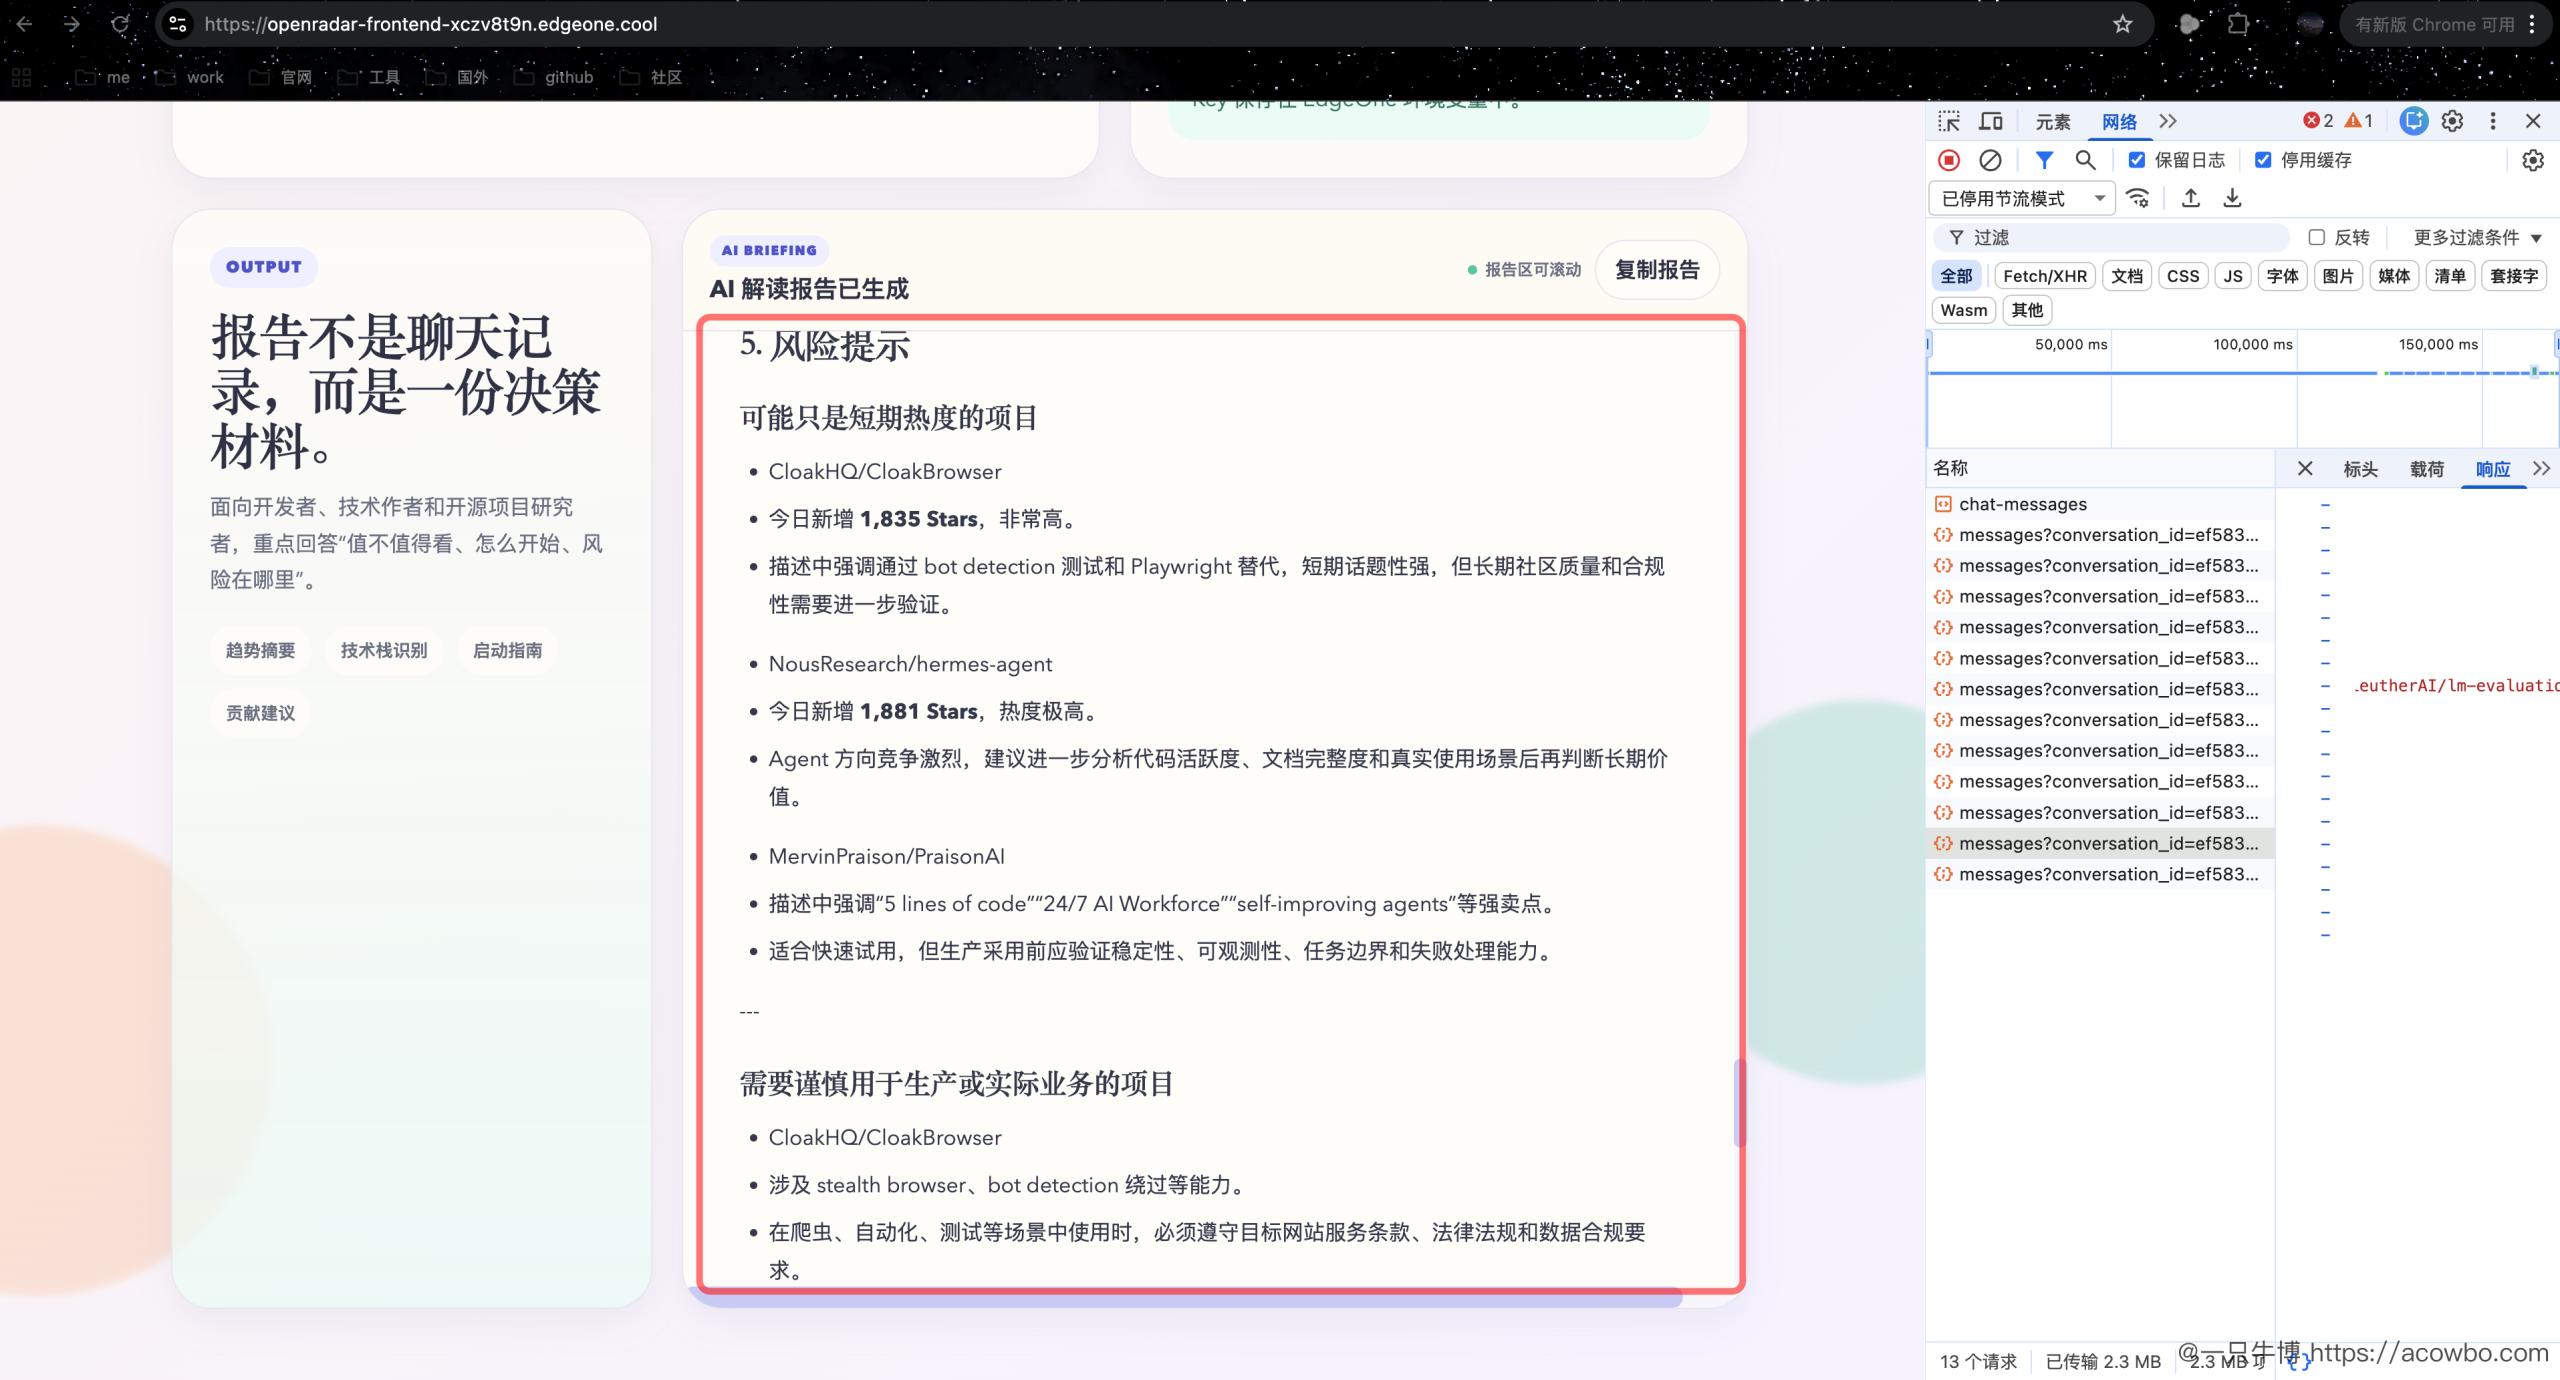Select the Fetch/XHR request type filter
The image size is (2560, 1380).
[x=2045, y=276]
